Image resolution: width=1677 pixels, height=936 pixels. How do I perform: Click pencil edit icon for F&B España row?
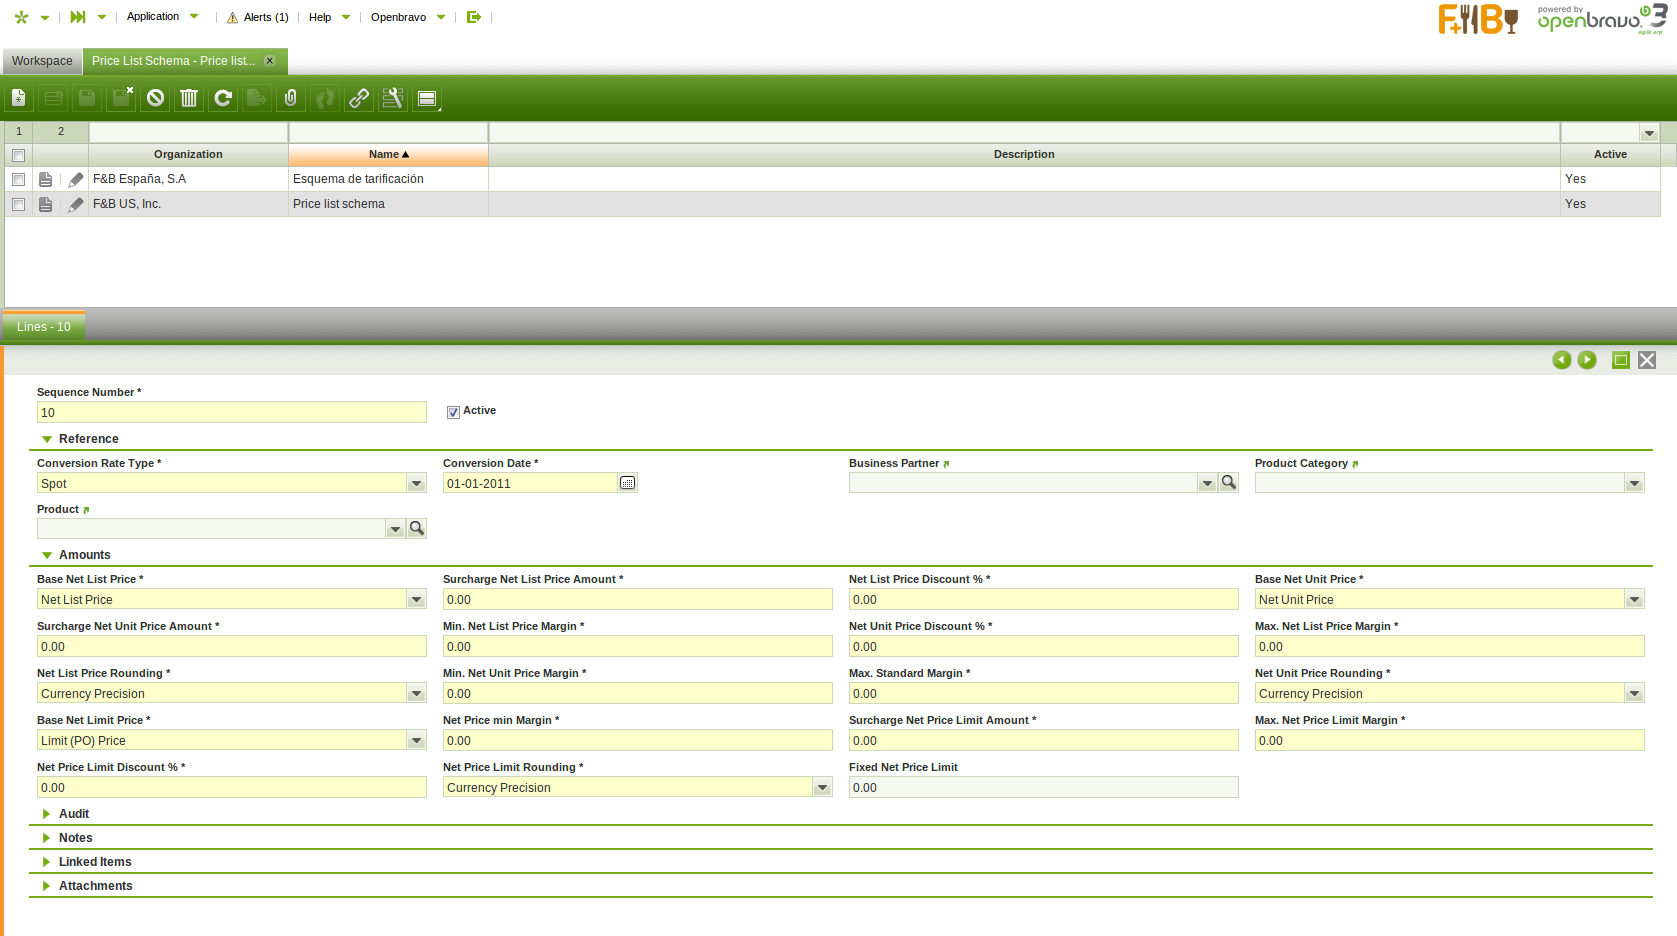76,179
